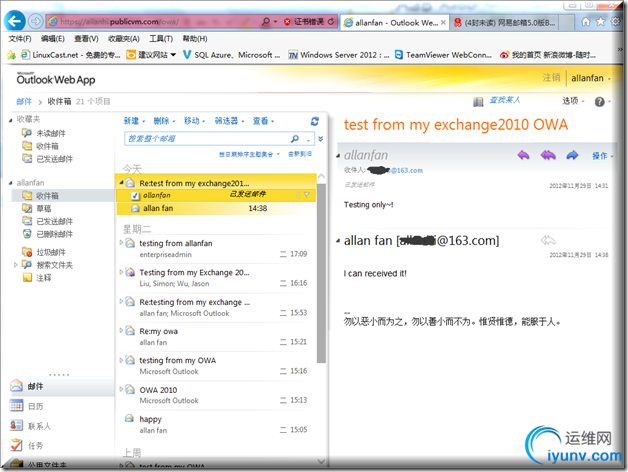Click message list scrollbar thumb
The image size is (628, 472).
[321, 273]
